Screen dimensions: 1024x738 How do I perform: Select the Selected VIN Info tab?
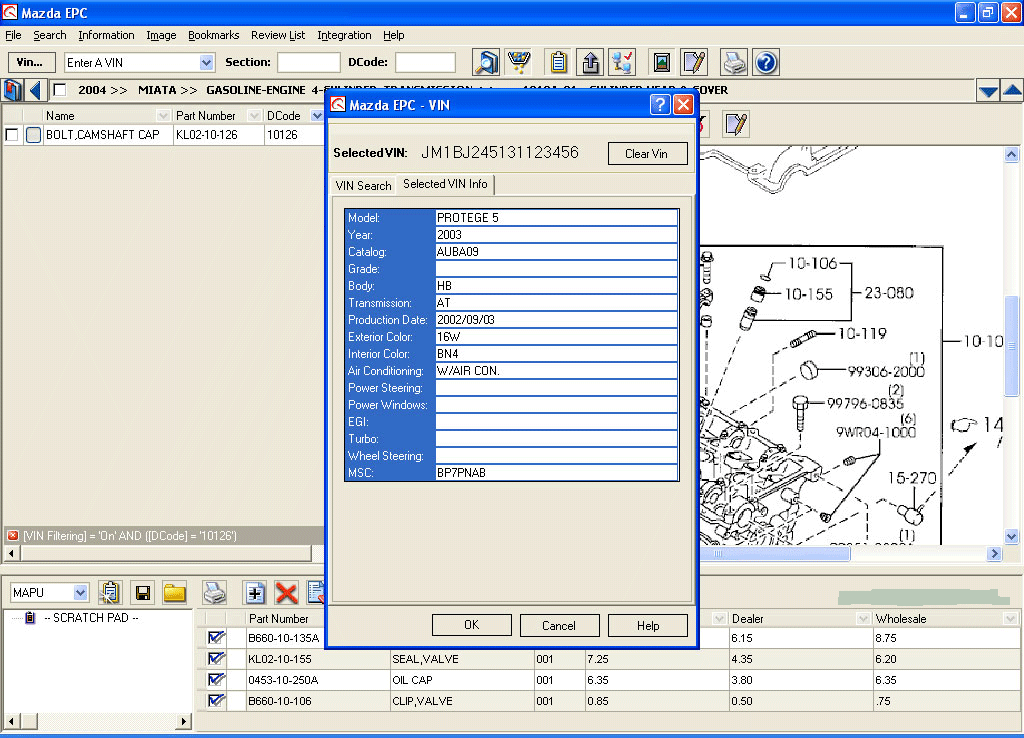[445, 184]
